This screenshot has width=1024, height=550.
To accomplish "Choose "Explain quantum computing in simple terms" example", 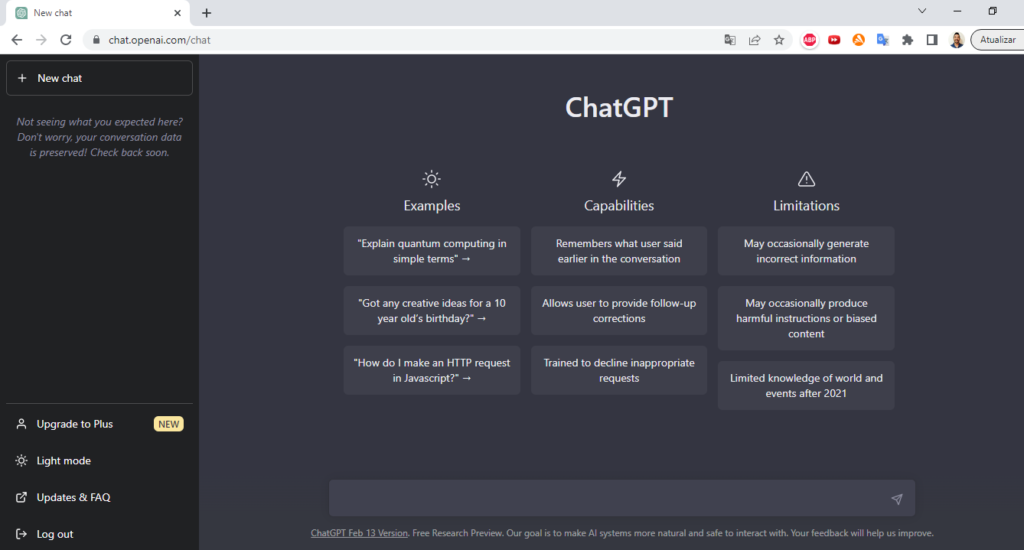I will pyautogui.click(x=432, y=251).
